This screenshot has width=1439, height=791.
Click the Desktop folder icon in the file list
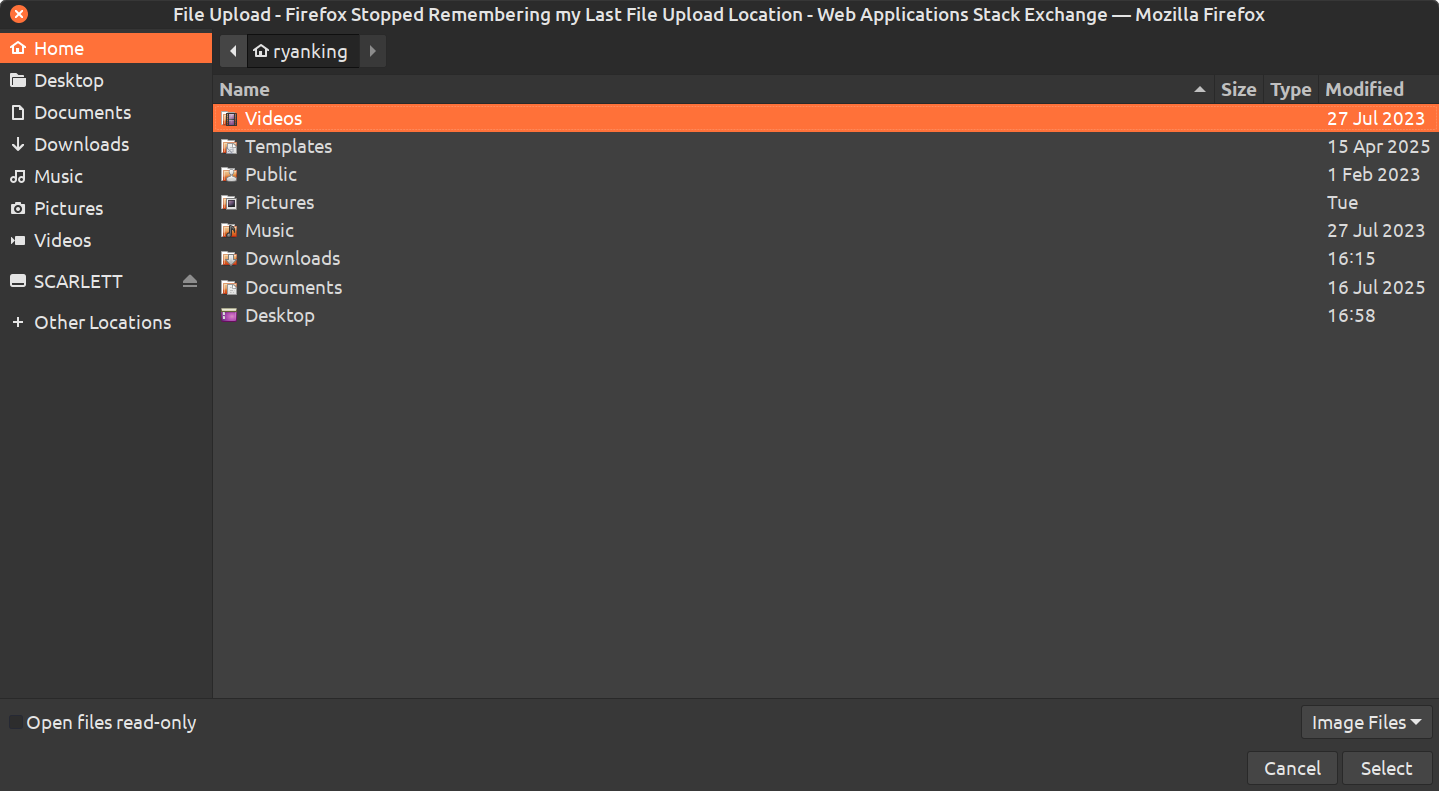tap(229, 316)
